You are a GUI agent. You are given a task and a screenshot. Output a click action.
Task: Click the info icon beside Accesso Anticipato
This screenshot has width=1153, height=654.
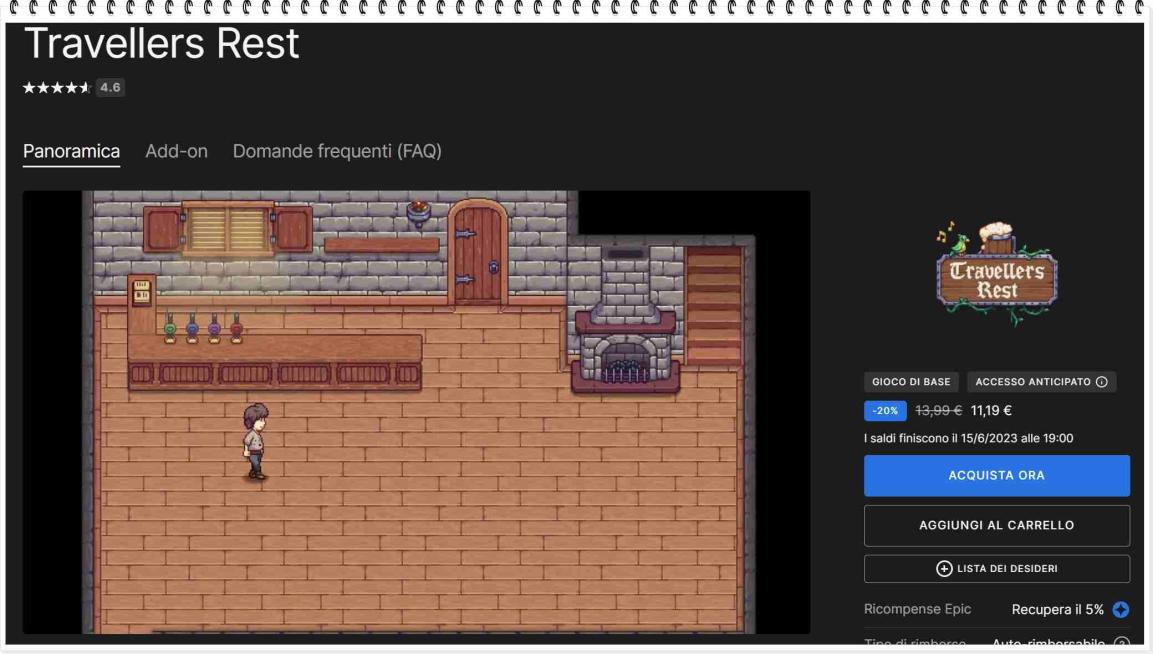coord(1101,382)
